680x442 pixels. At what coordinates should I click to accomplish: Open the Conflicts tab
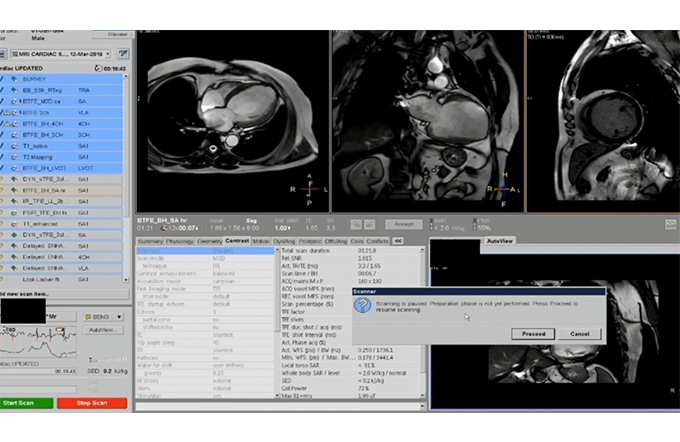(x=377, y=241)
